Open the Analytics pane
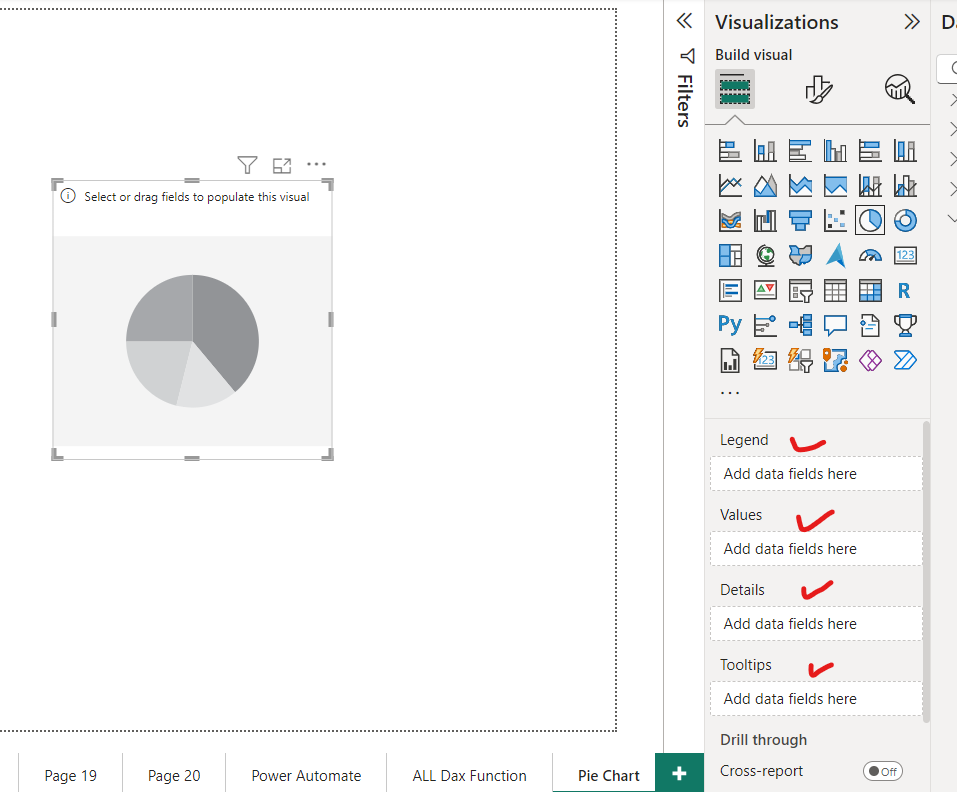 tap(898, 89)
